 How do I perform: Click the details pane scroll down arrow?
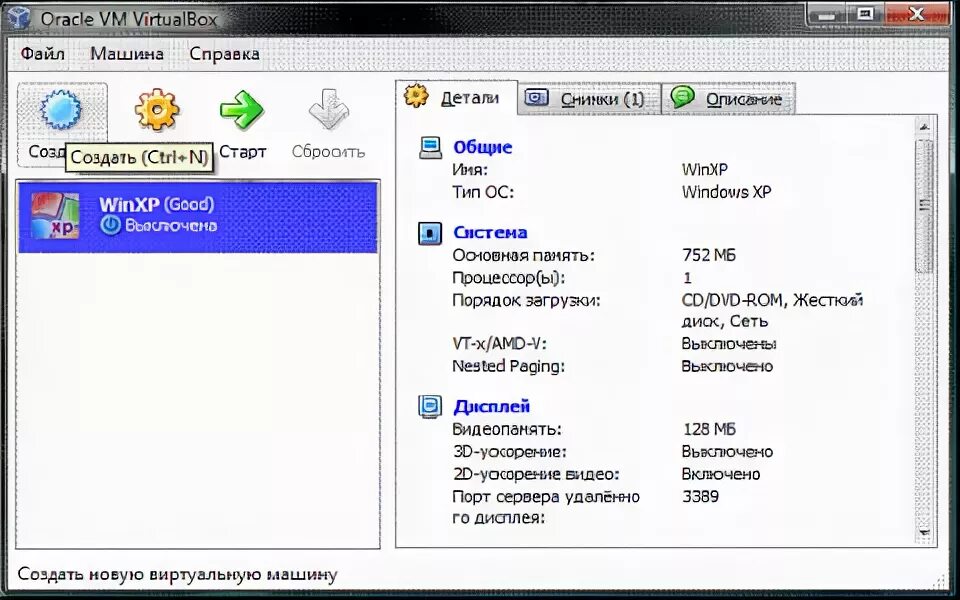click(924, 532)
